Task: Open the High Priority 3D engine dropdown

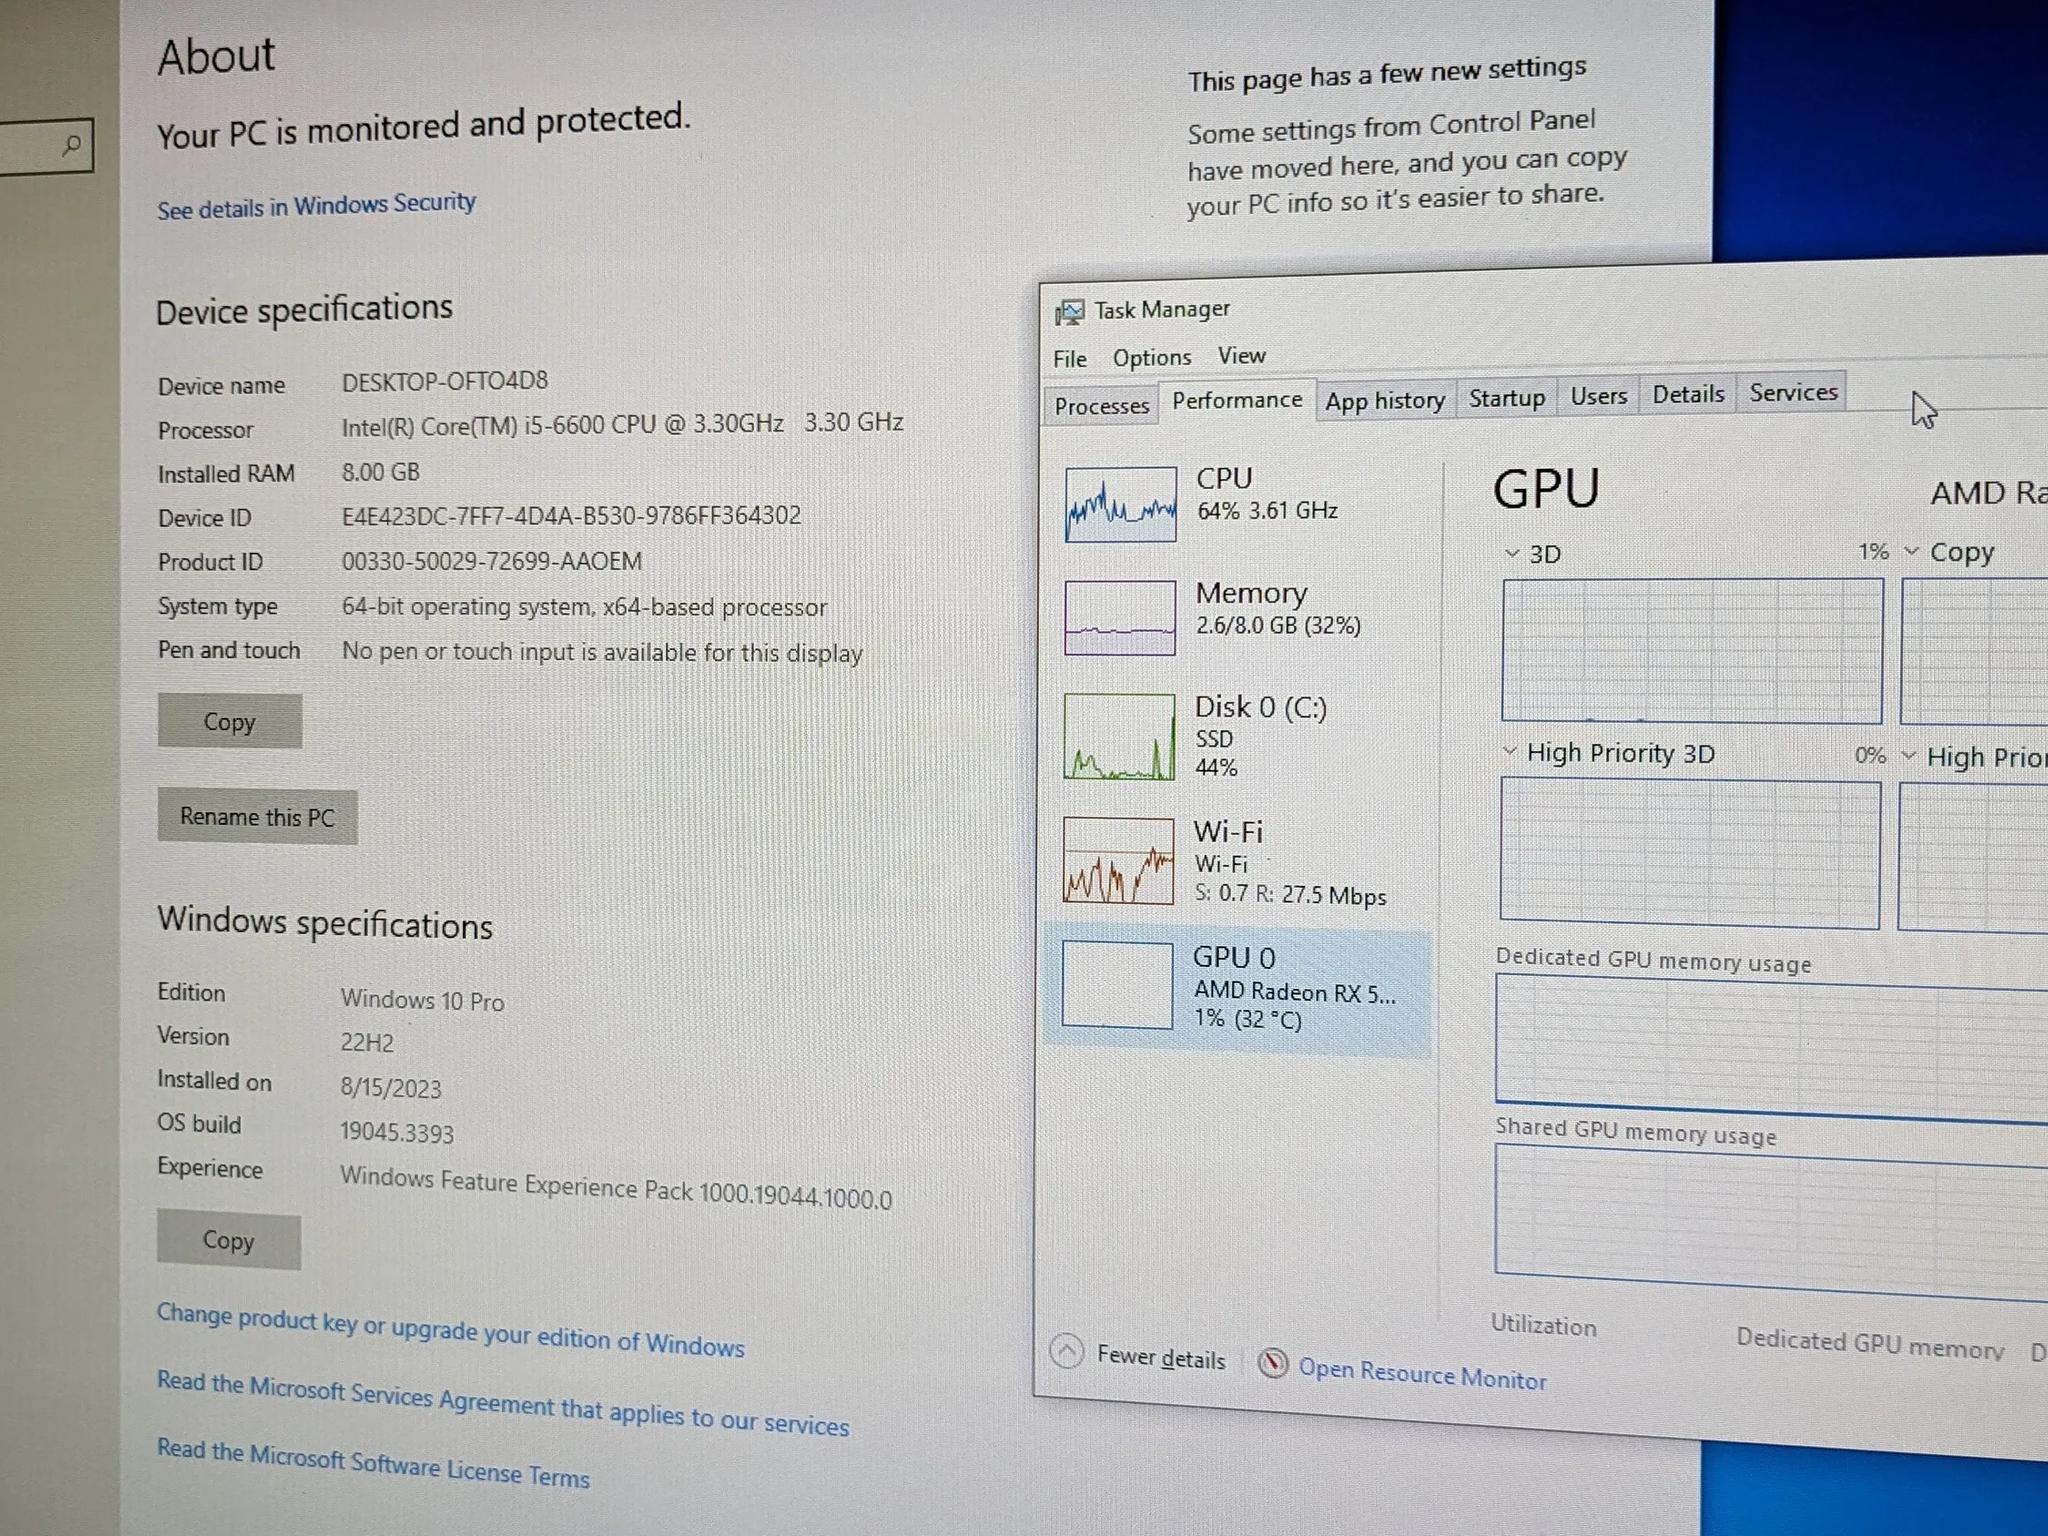Action: (x=1510, y=752)
